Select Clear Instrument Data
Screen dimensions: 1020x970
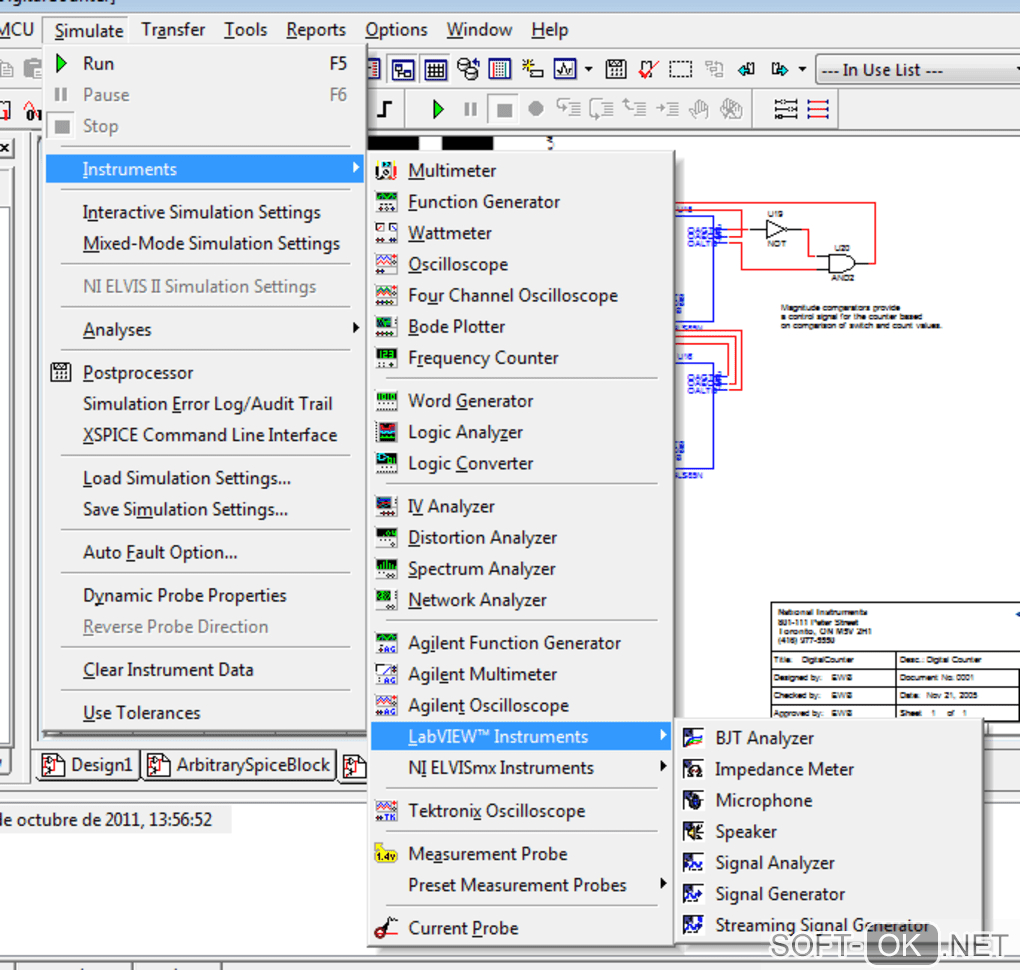pos(168,669)
